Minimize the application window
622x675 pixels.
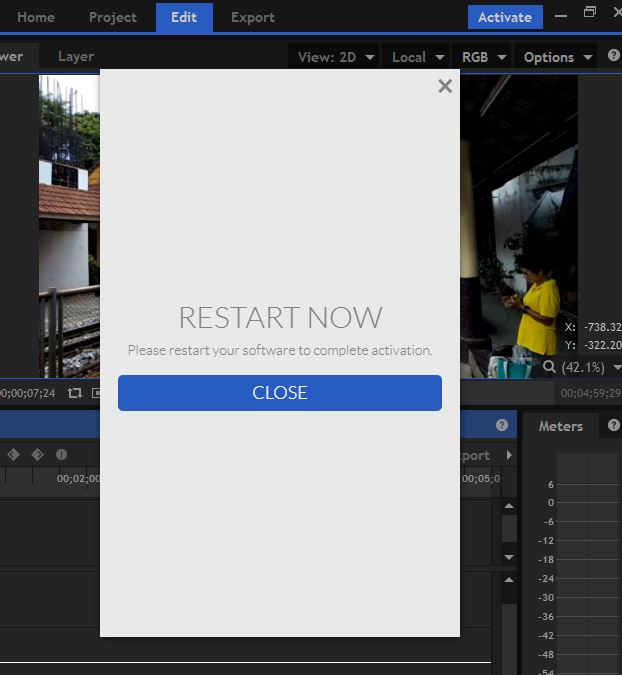[x=560, y=16]
